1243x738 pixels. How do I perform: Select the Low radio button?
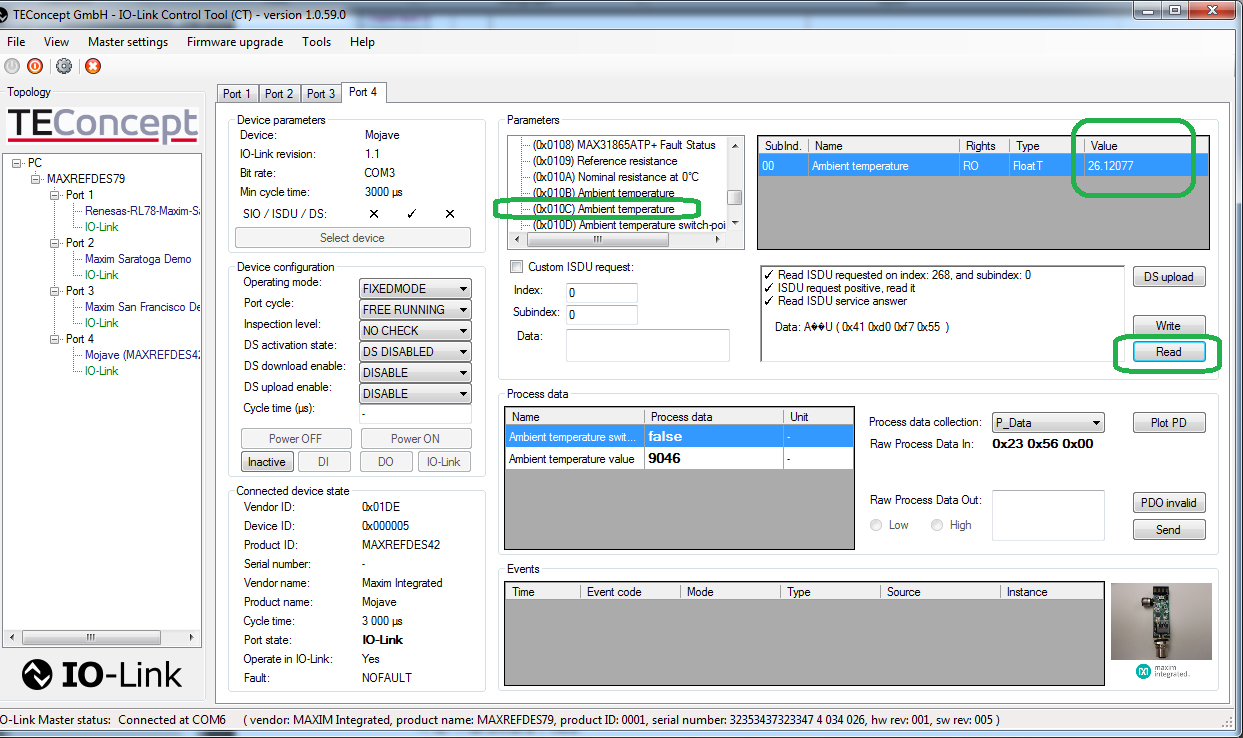coord(876,525)
